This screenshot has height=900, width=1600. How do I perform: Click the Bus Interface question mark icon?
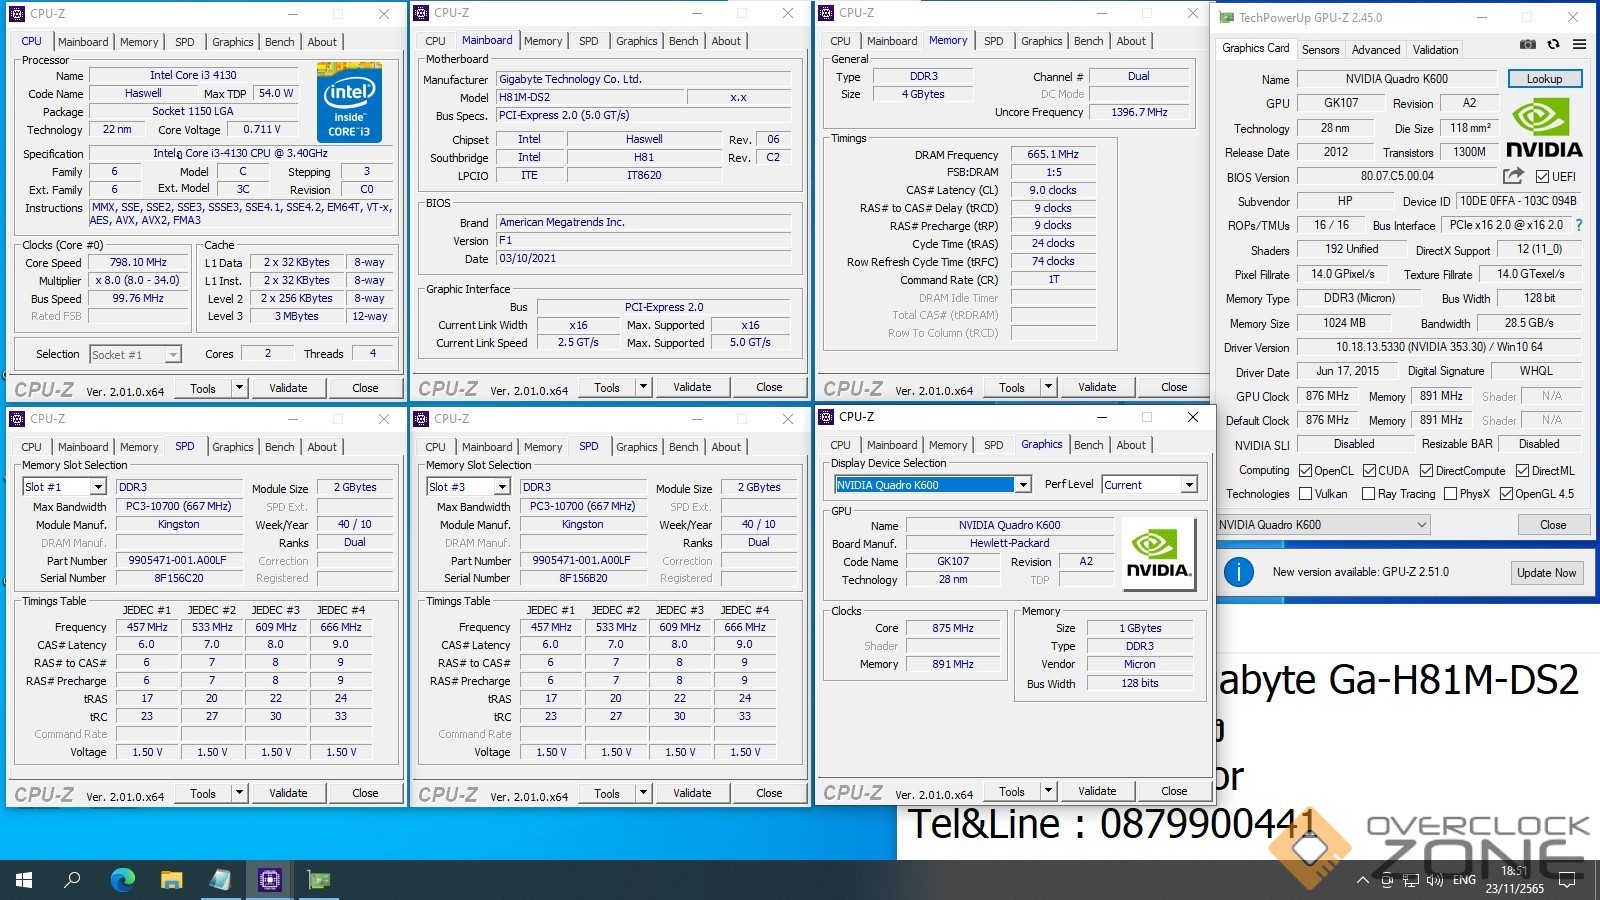click(1580, 226)
